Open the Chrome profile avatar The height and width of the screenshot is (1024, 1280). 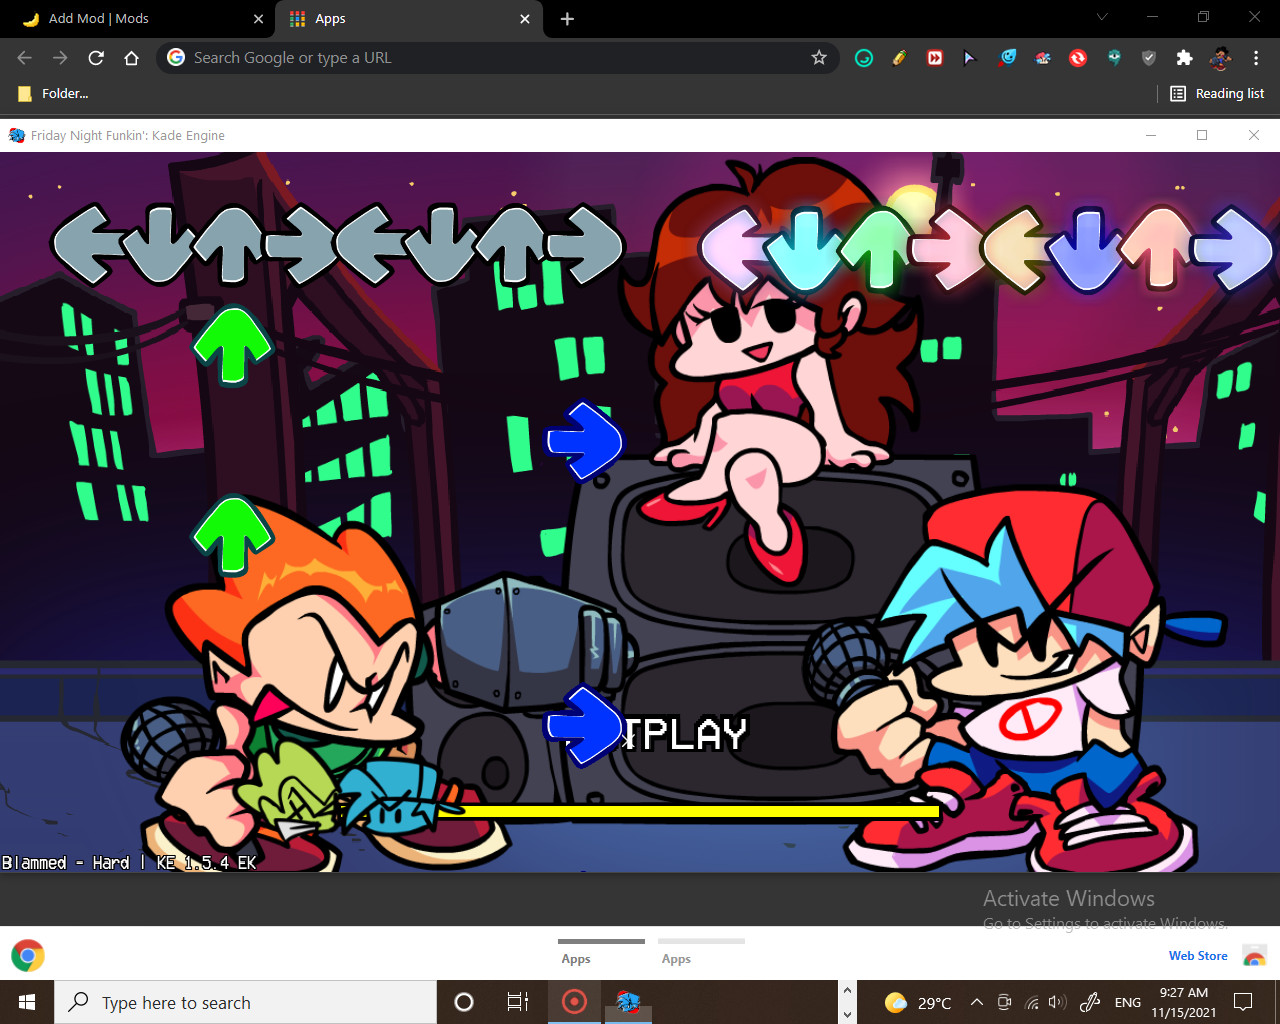[1220, 58]
